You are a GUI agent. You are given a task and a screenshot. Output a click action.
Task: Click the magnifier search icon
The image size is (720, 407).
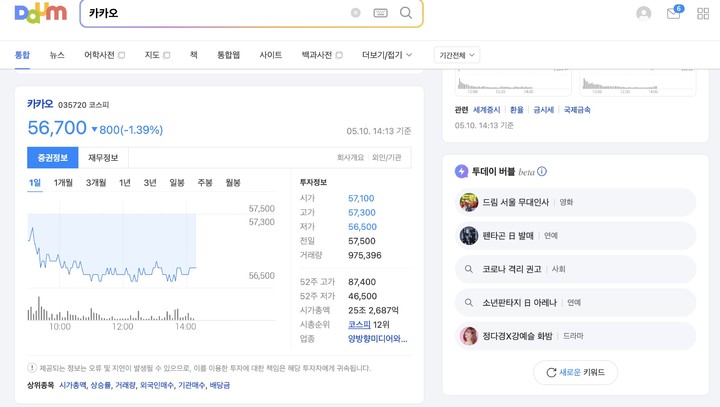[x=406, y=13]
